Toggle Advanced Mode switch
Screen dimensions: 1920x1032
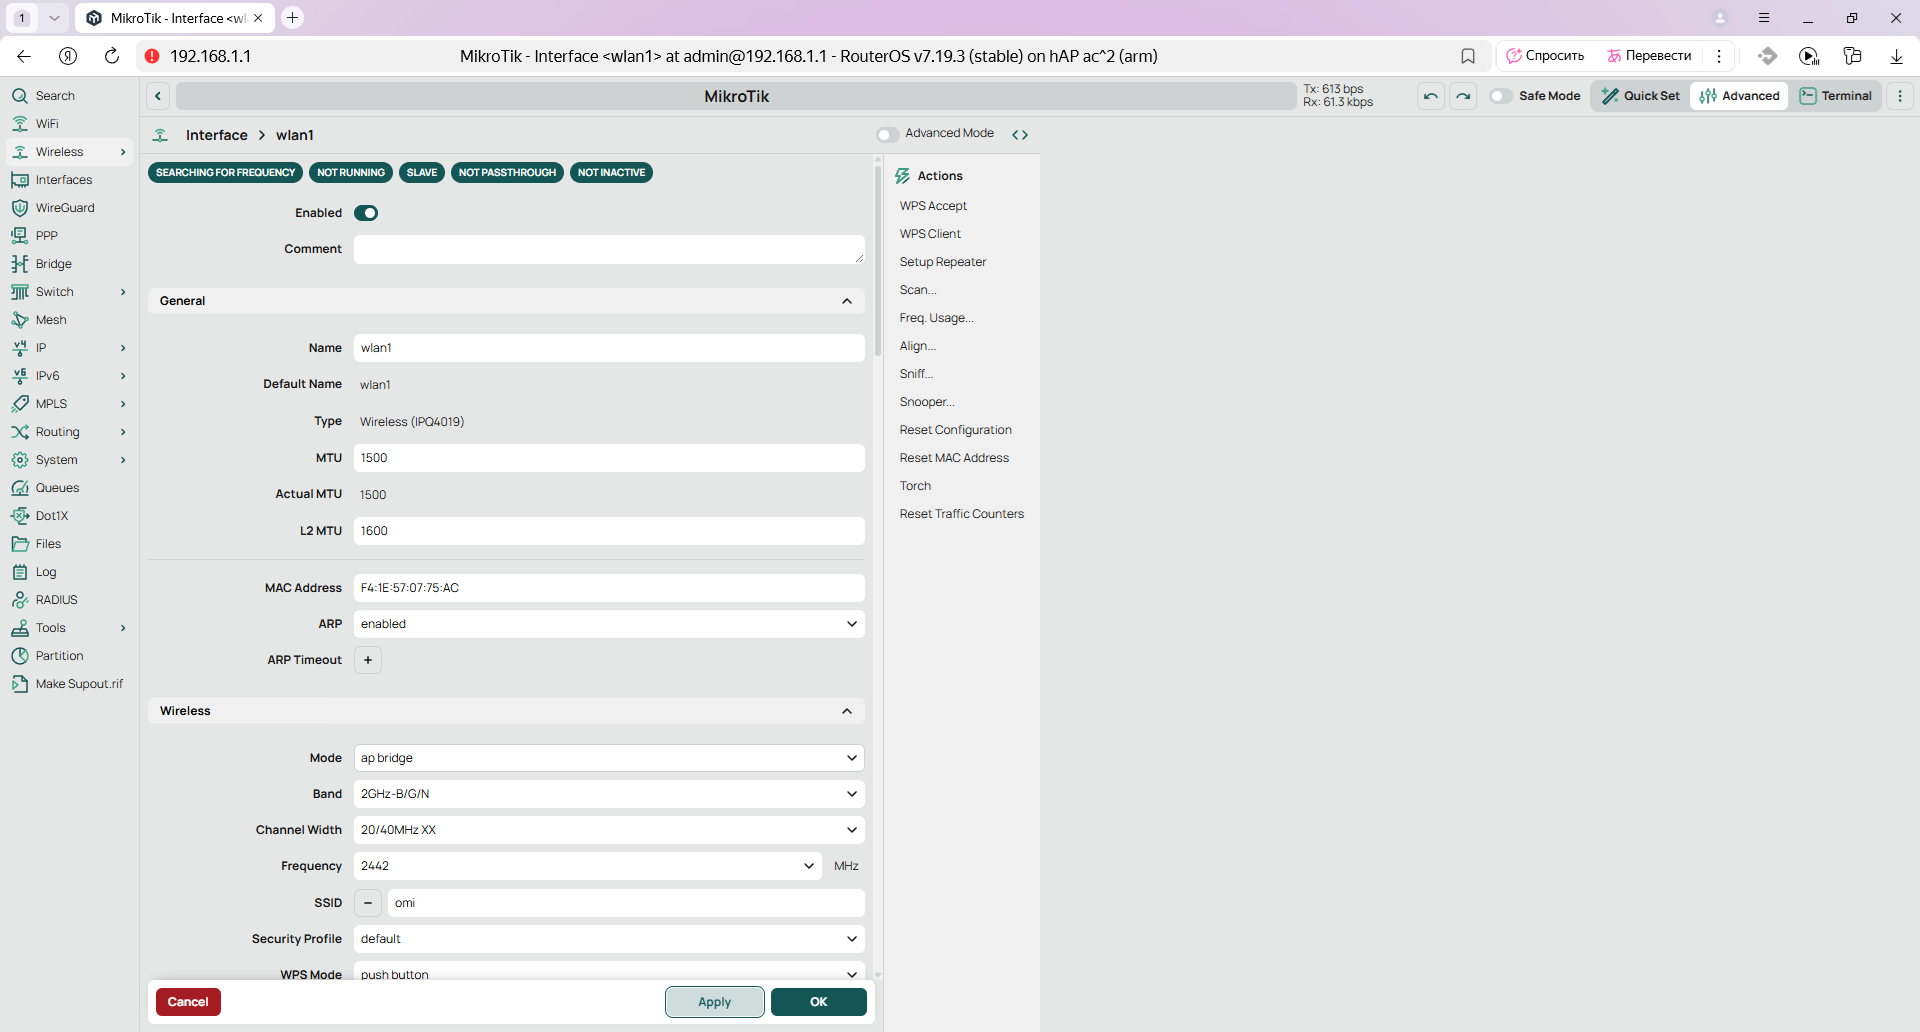[887, 134]
